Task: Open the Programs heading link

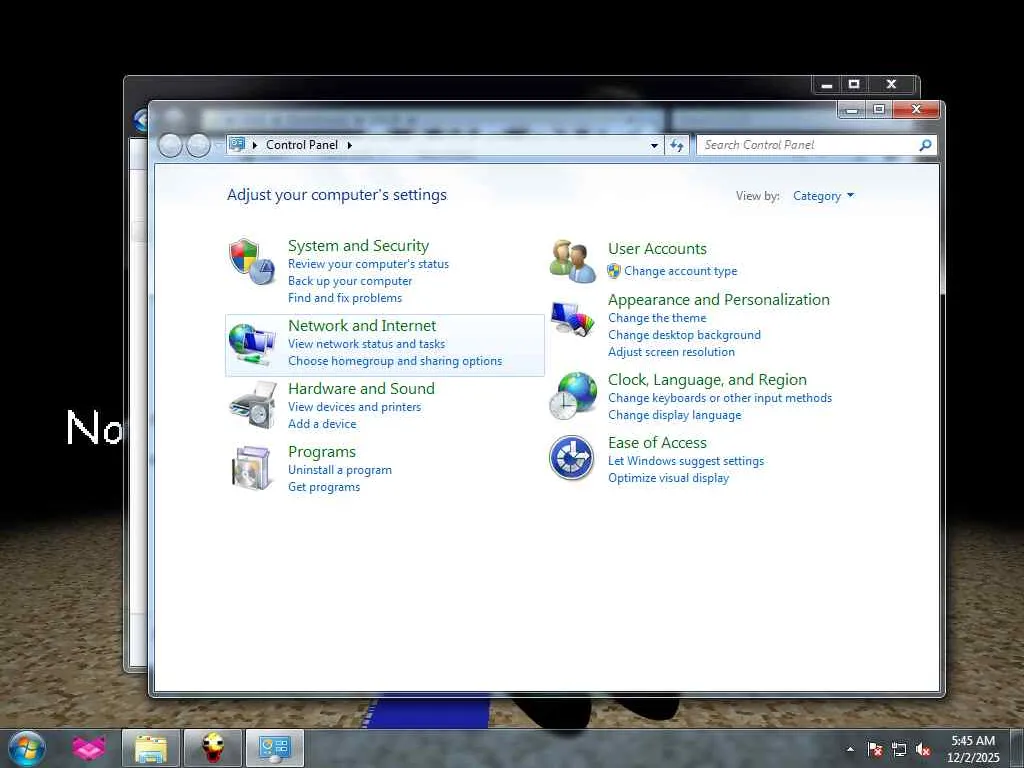Action: click(x=322, y=452)
